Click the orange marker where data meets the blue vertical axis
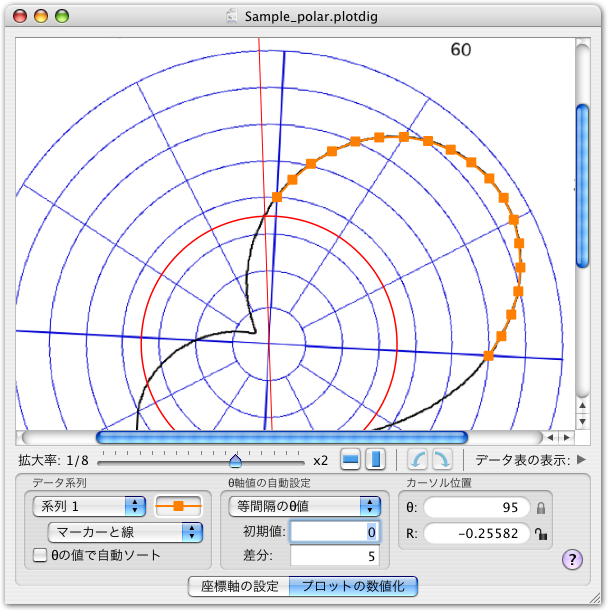The image size is (608, 611). (x=277, y=197)
